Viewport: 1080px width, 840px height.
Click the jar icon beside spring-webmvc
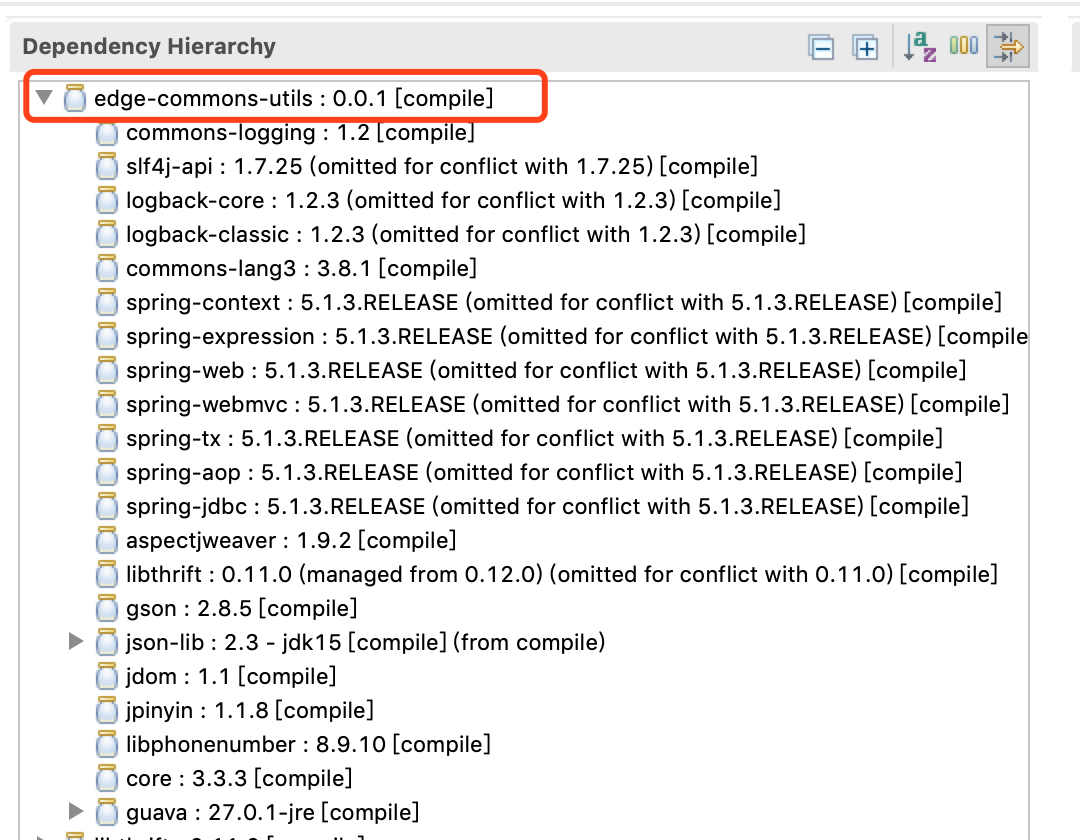(x=107, y=404)
